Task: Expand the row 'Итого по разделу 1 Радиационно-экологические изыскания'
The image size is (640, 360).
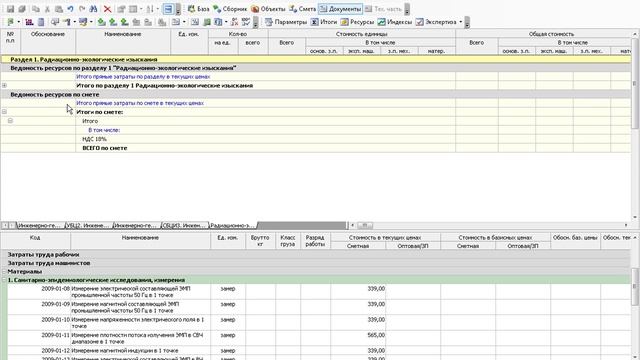Action: click(x=4, y=85)
